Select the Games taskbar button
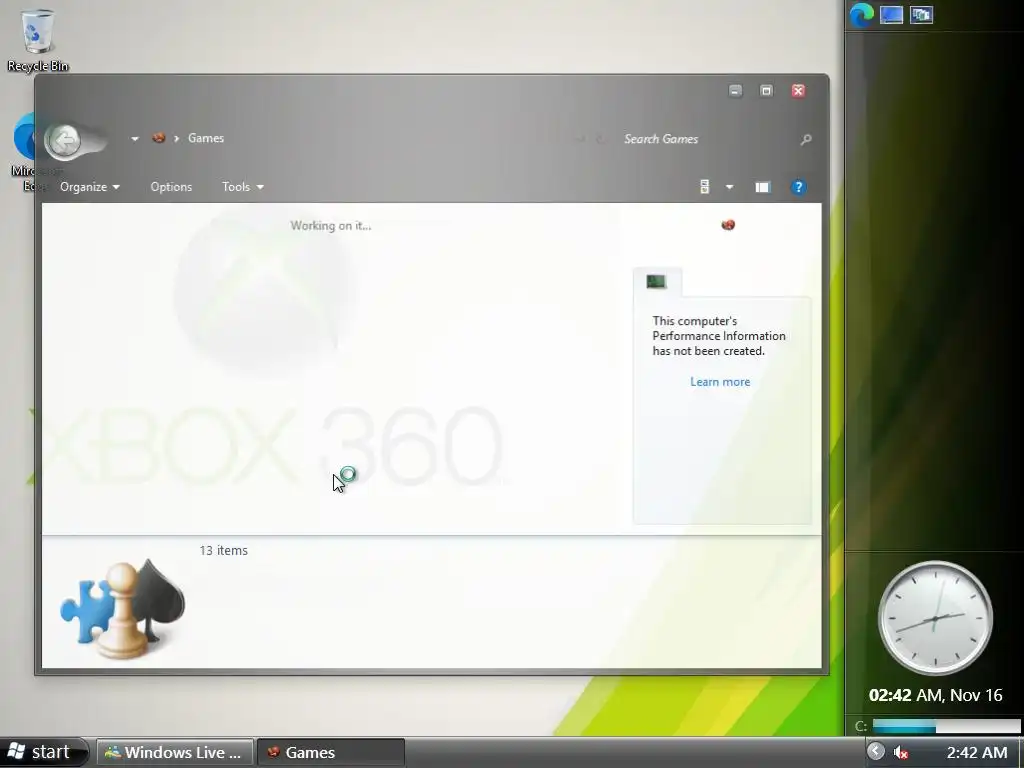The height and width of the screenshot is (768, 1024). click(330, 752)
